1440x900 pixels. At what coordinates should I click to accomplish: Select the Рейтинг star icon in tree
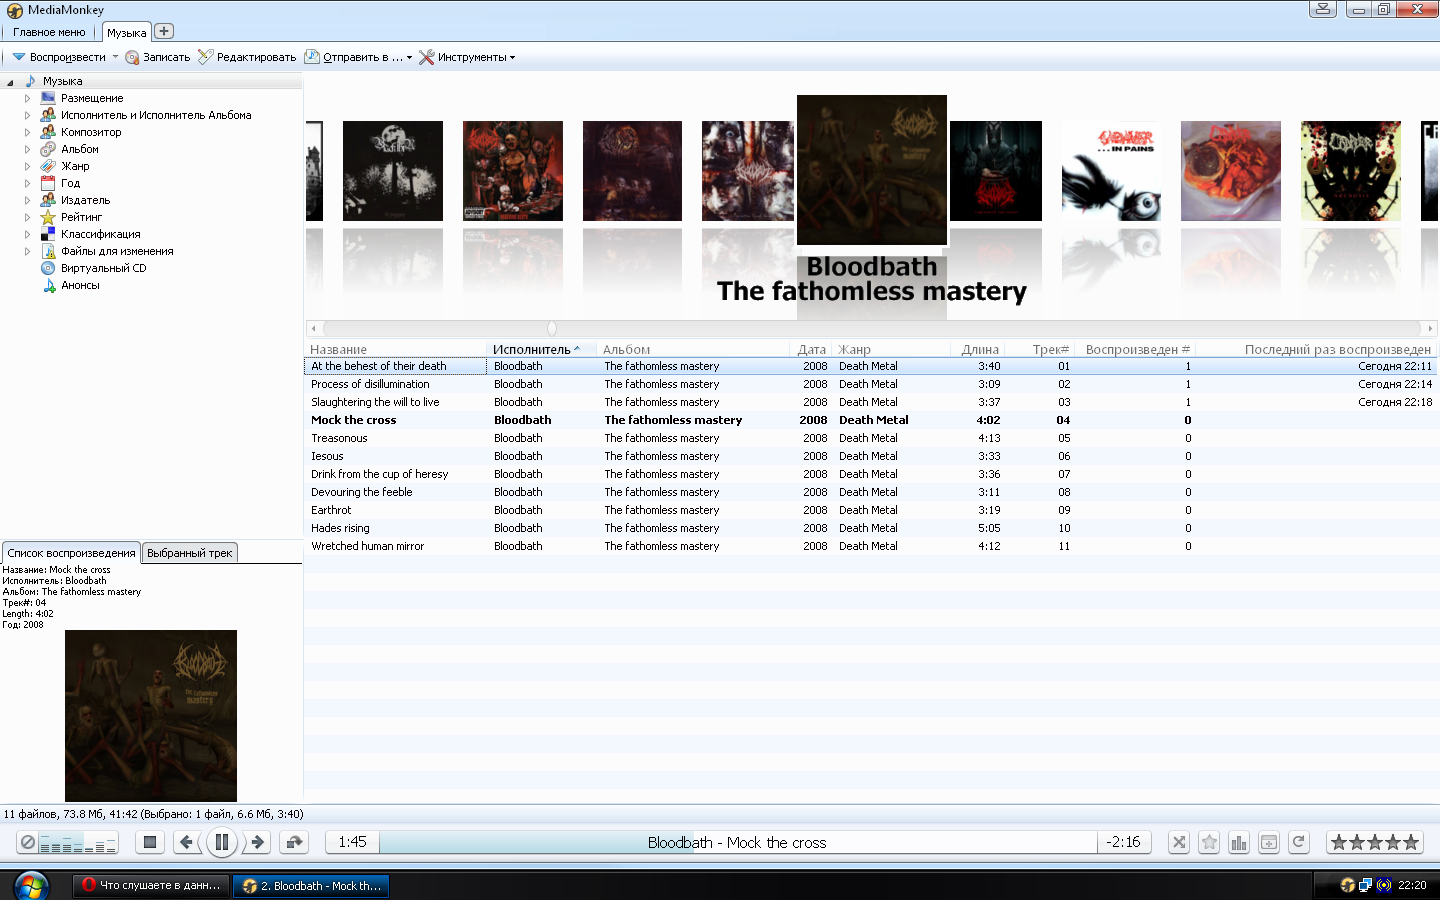[x=48, y=217]
